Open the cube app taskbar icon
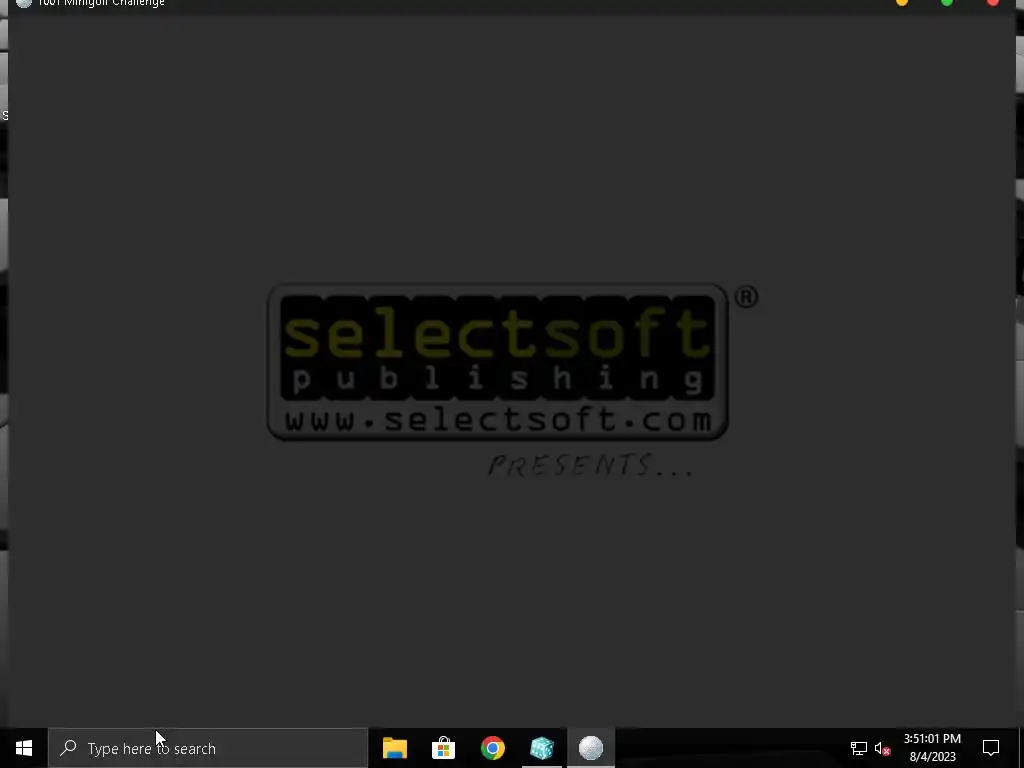The width and height of the screenshot is (1024, 768). pyautogui.click(x=541, y=748)
